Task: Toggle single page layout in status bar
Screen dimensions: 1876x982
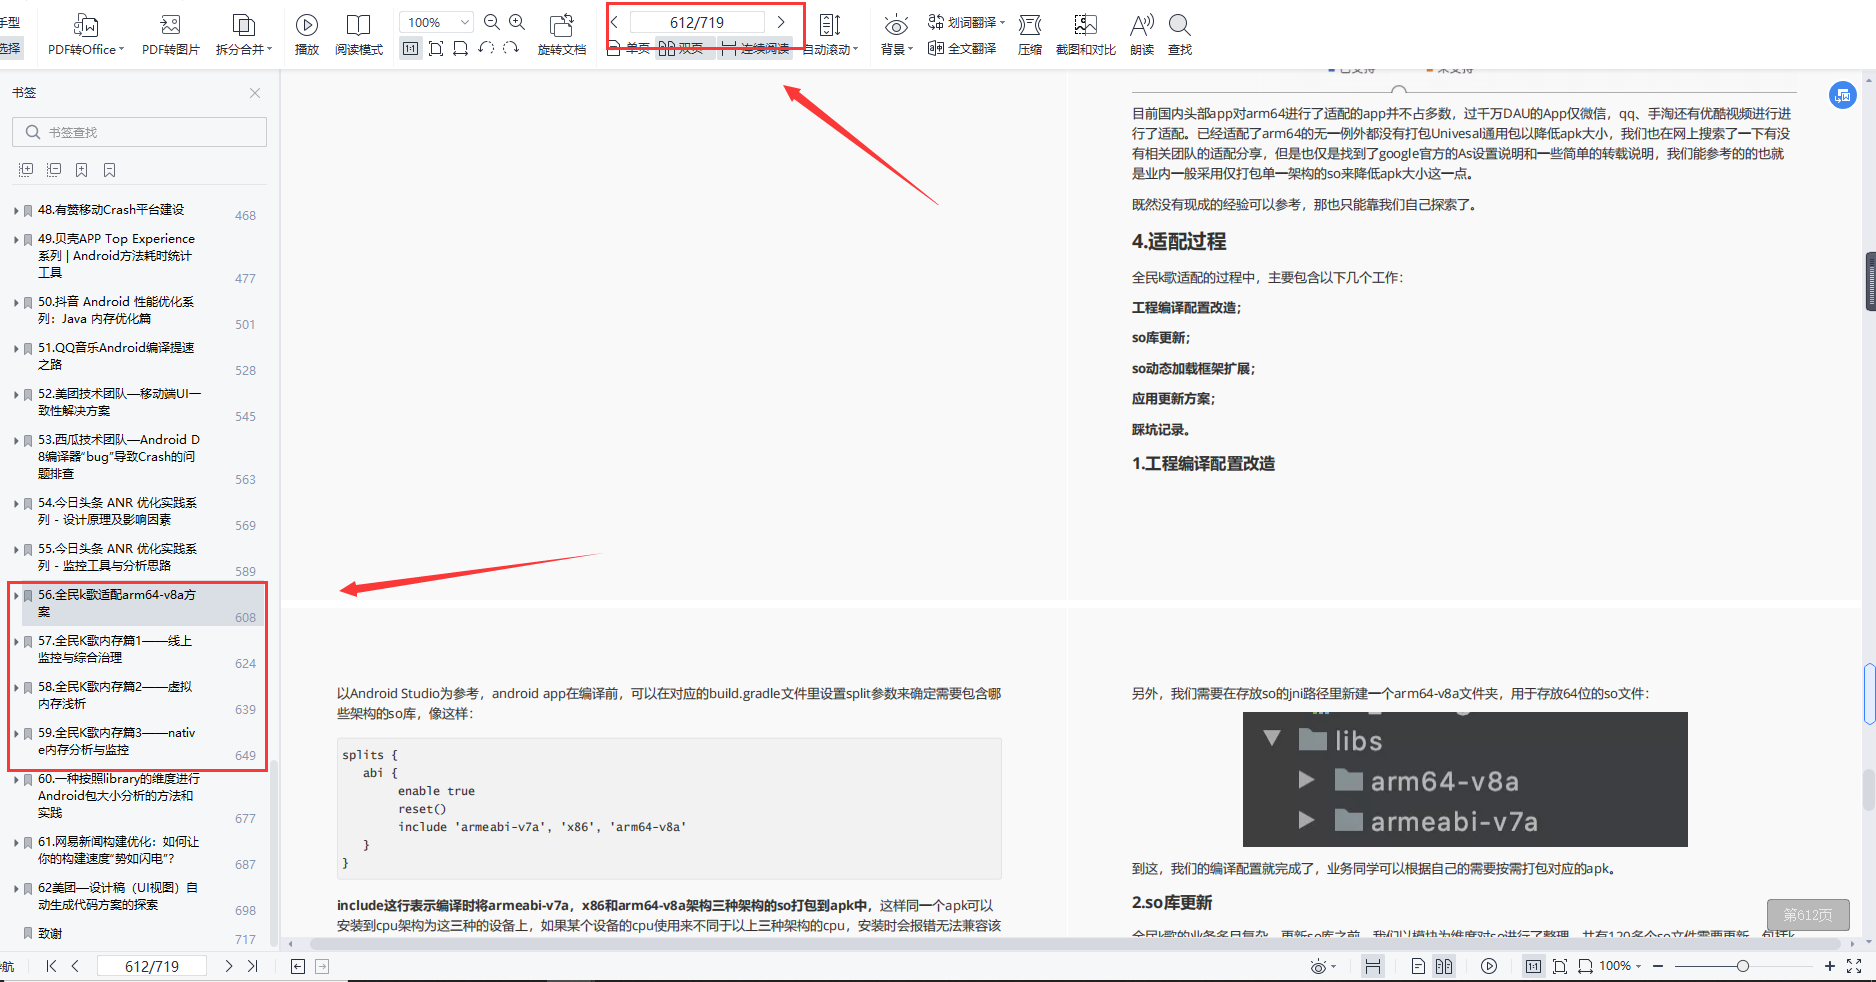Action: tap(1418, 966)
